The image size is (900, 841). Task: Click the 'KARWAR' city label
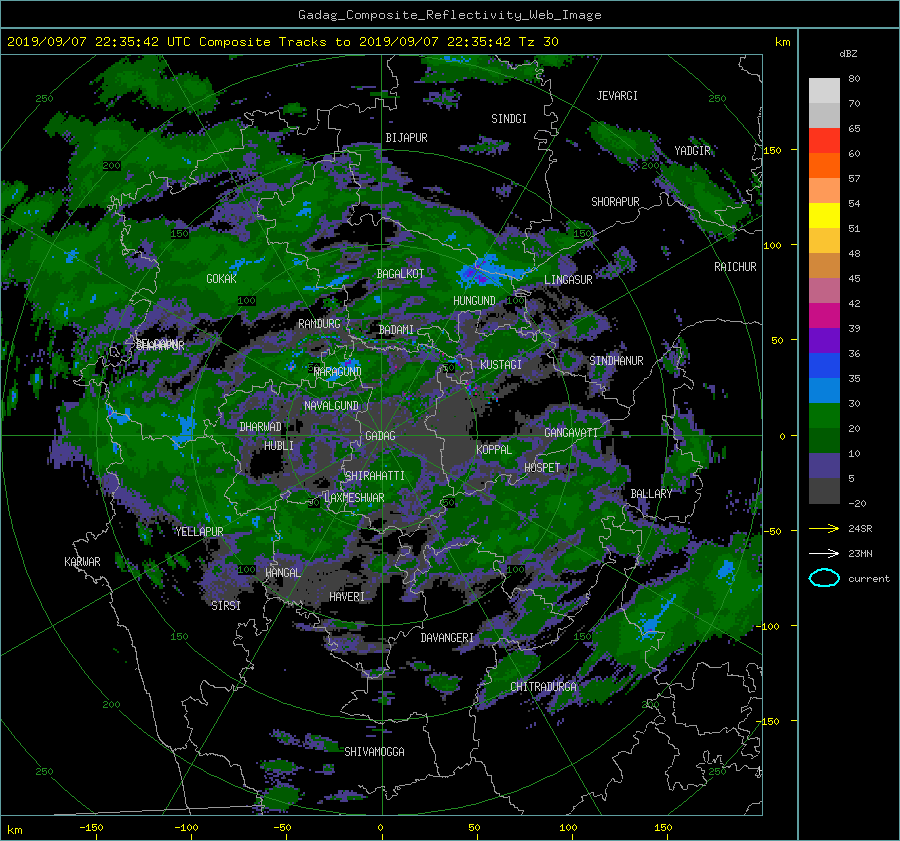pyautogui.click(x=82, y=562)
